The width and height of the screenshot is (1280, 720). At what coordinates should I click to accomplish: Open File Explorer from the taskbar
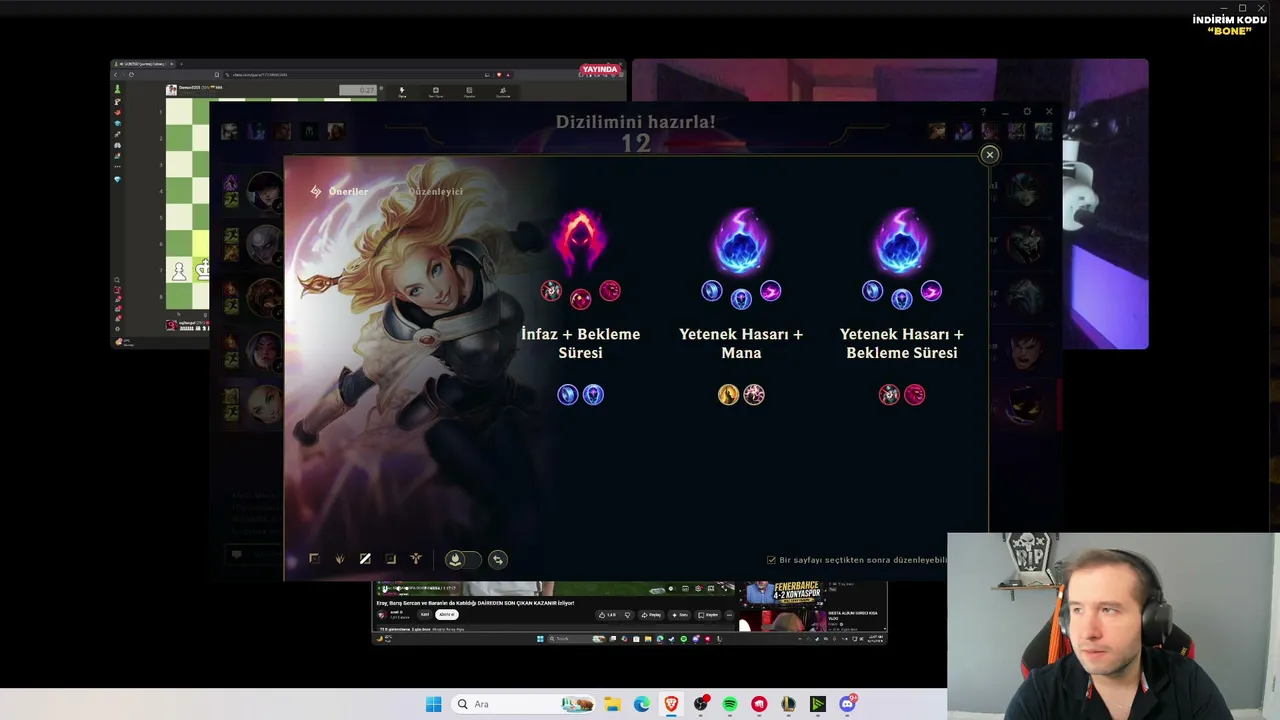612,704
